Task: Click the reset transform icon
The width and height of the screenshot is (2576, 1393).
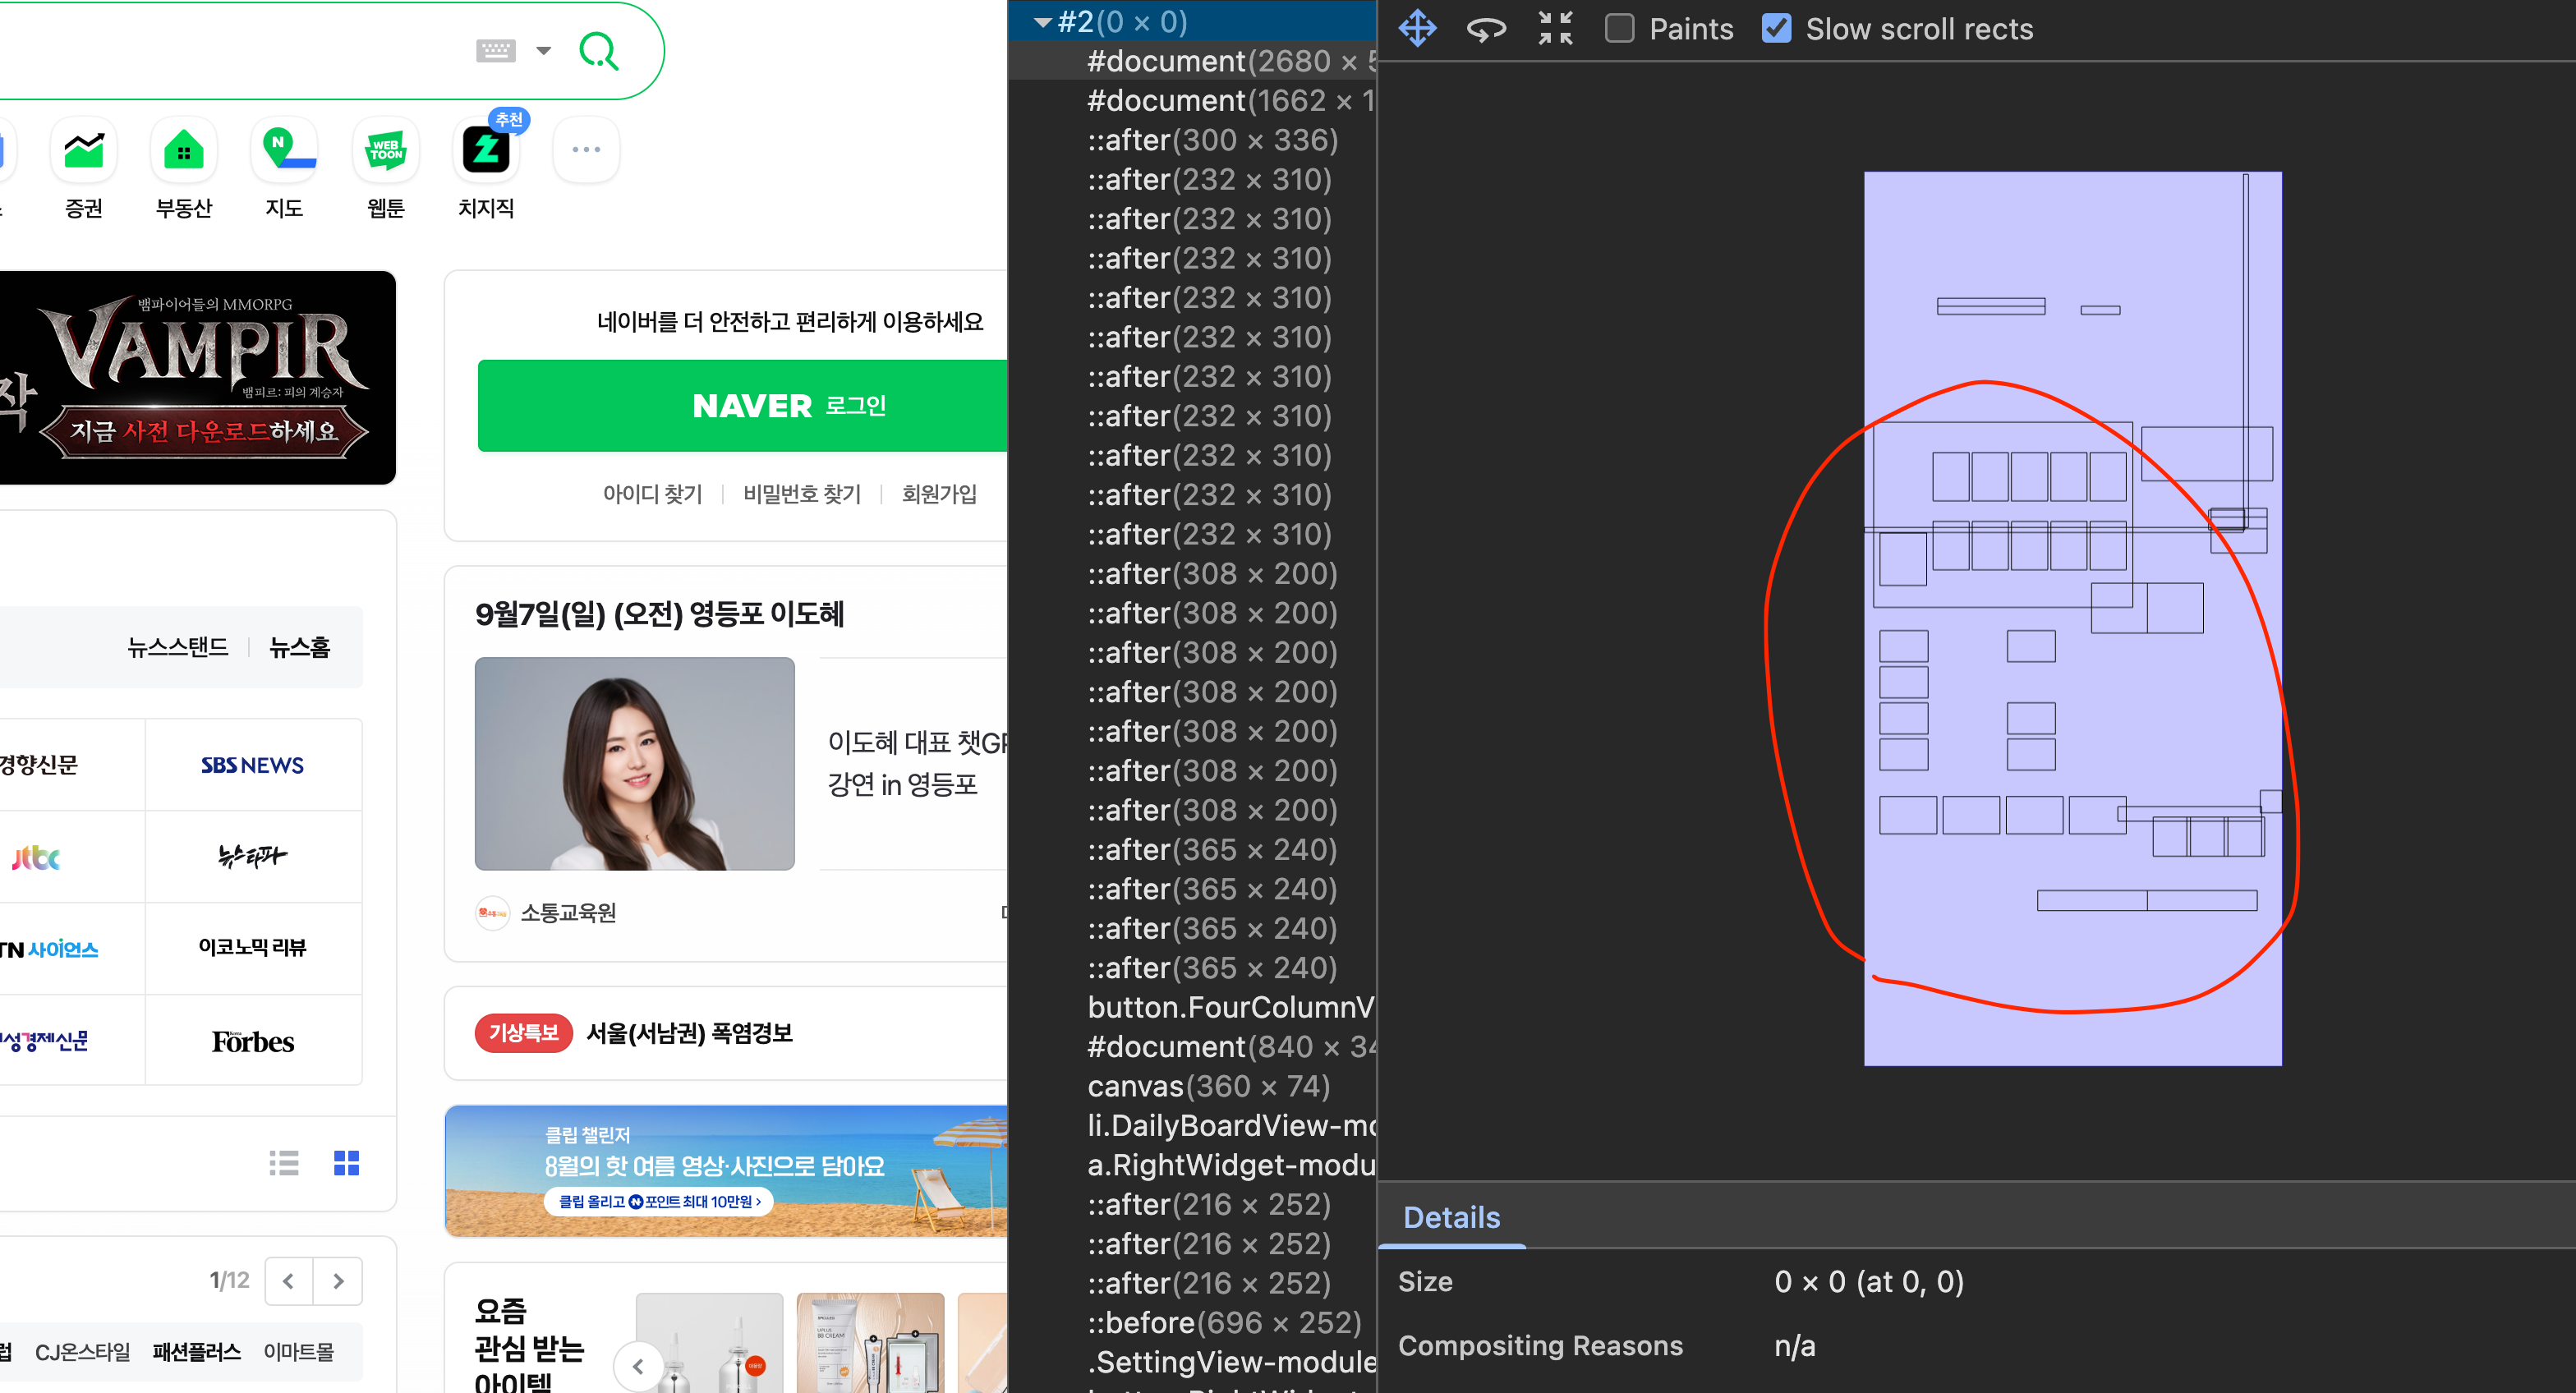Action: 1555,28
